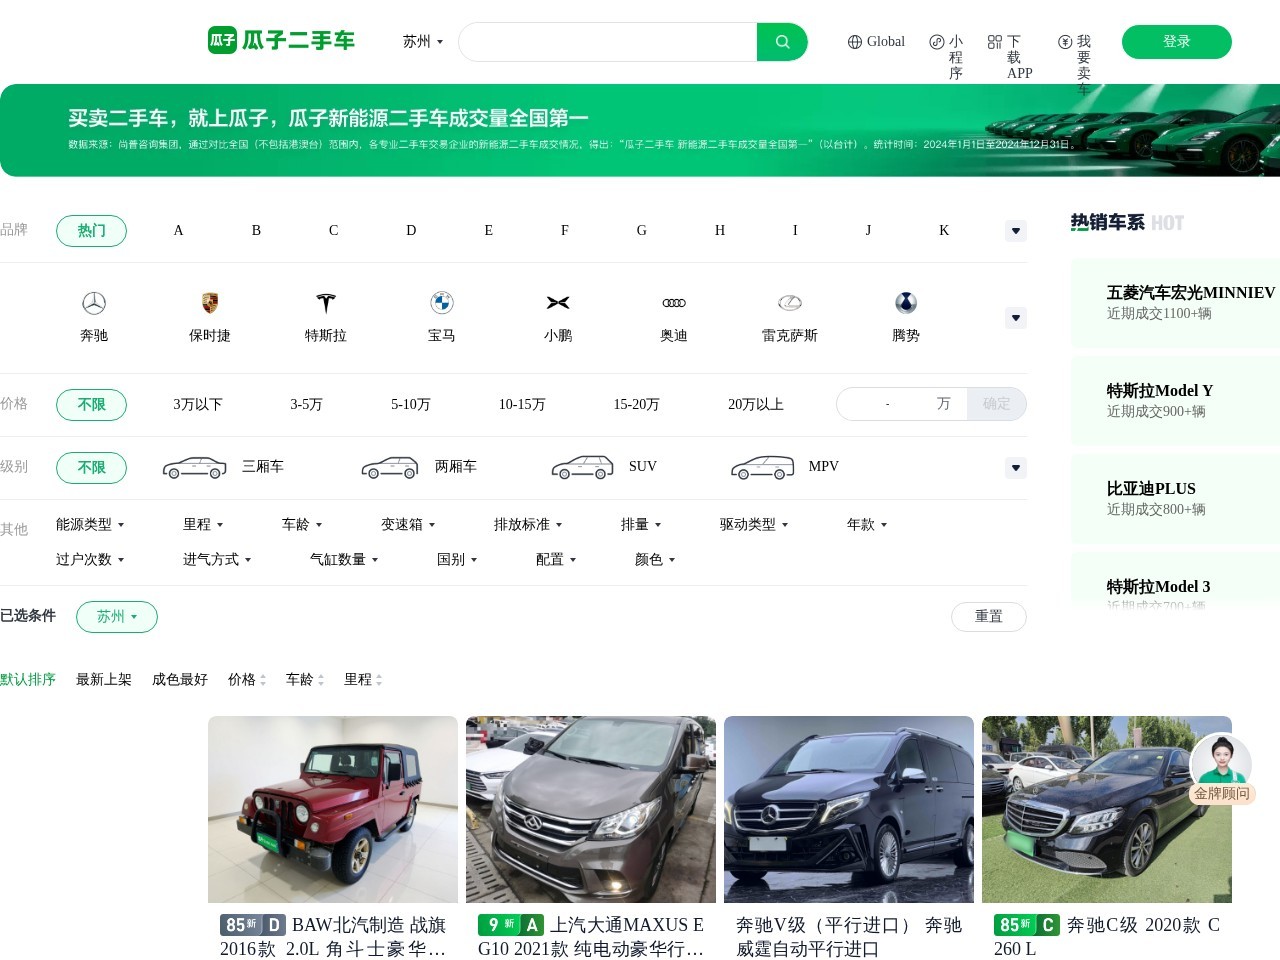Select the Lexus (雷克萨斯) brand logo

tap(790, 303)
